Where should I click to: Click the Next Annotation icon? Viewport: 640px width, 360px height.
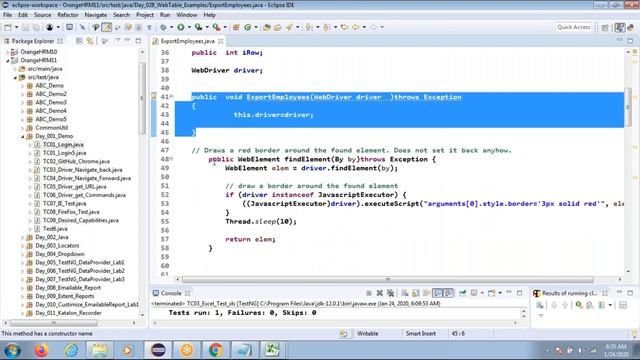click(x=309, y=27)
